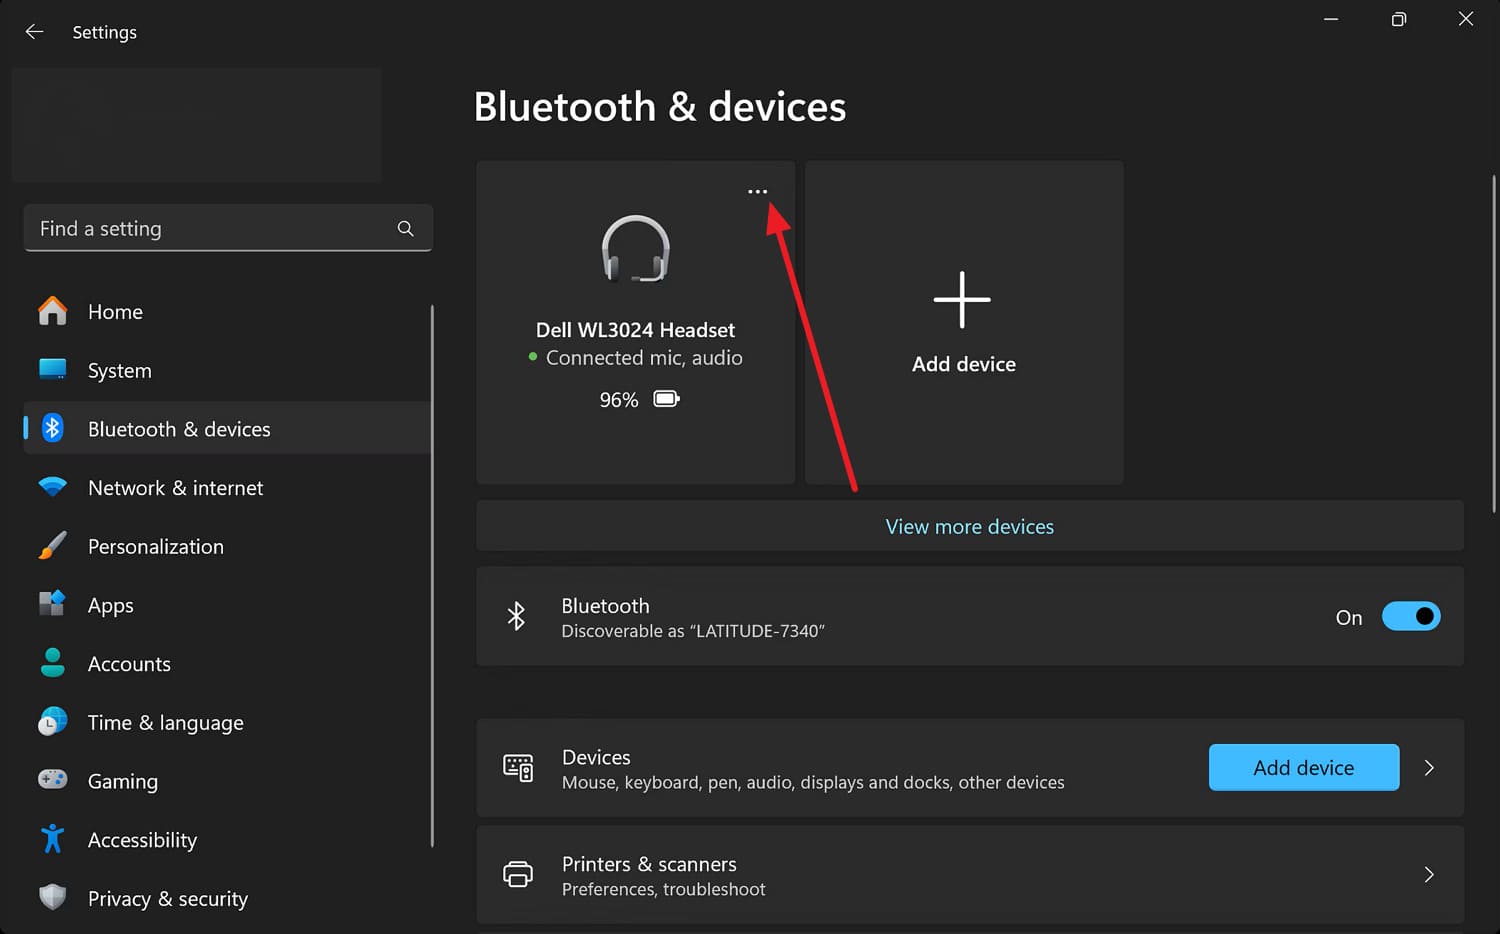Click the Find a setting search box
1500x934 pixels.
[x=228, y=228]
